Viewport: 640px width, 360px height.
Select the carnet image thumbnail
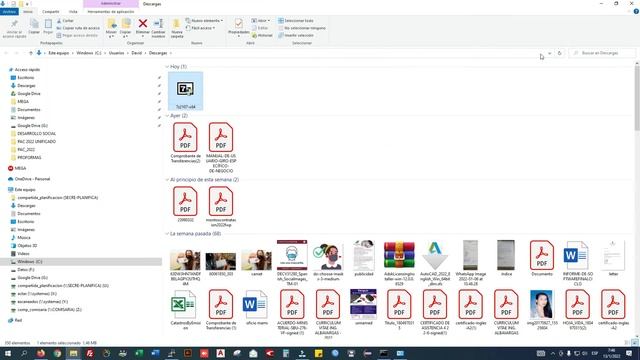[x=256, y=259]
